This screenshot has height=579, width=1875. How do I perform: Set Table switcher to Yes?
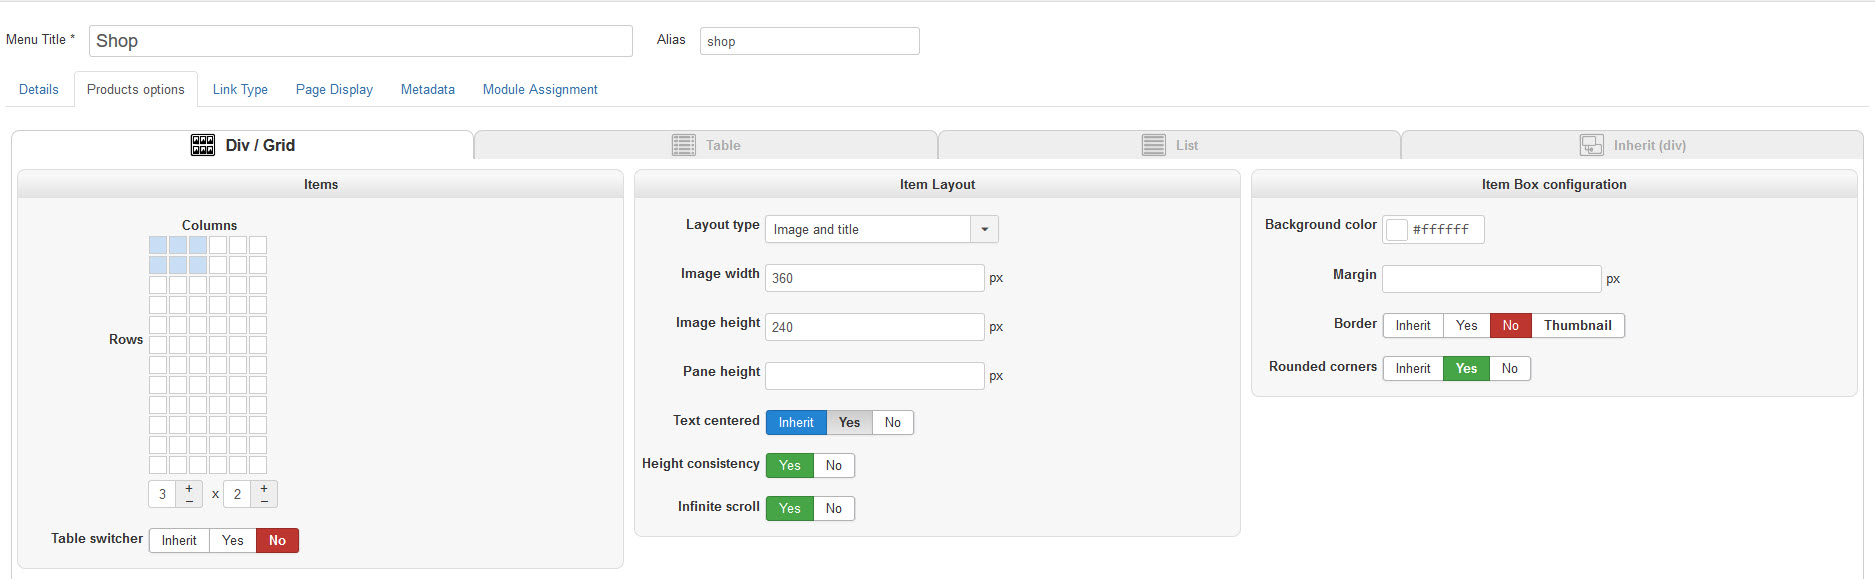[x=233, y=541]
